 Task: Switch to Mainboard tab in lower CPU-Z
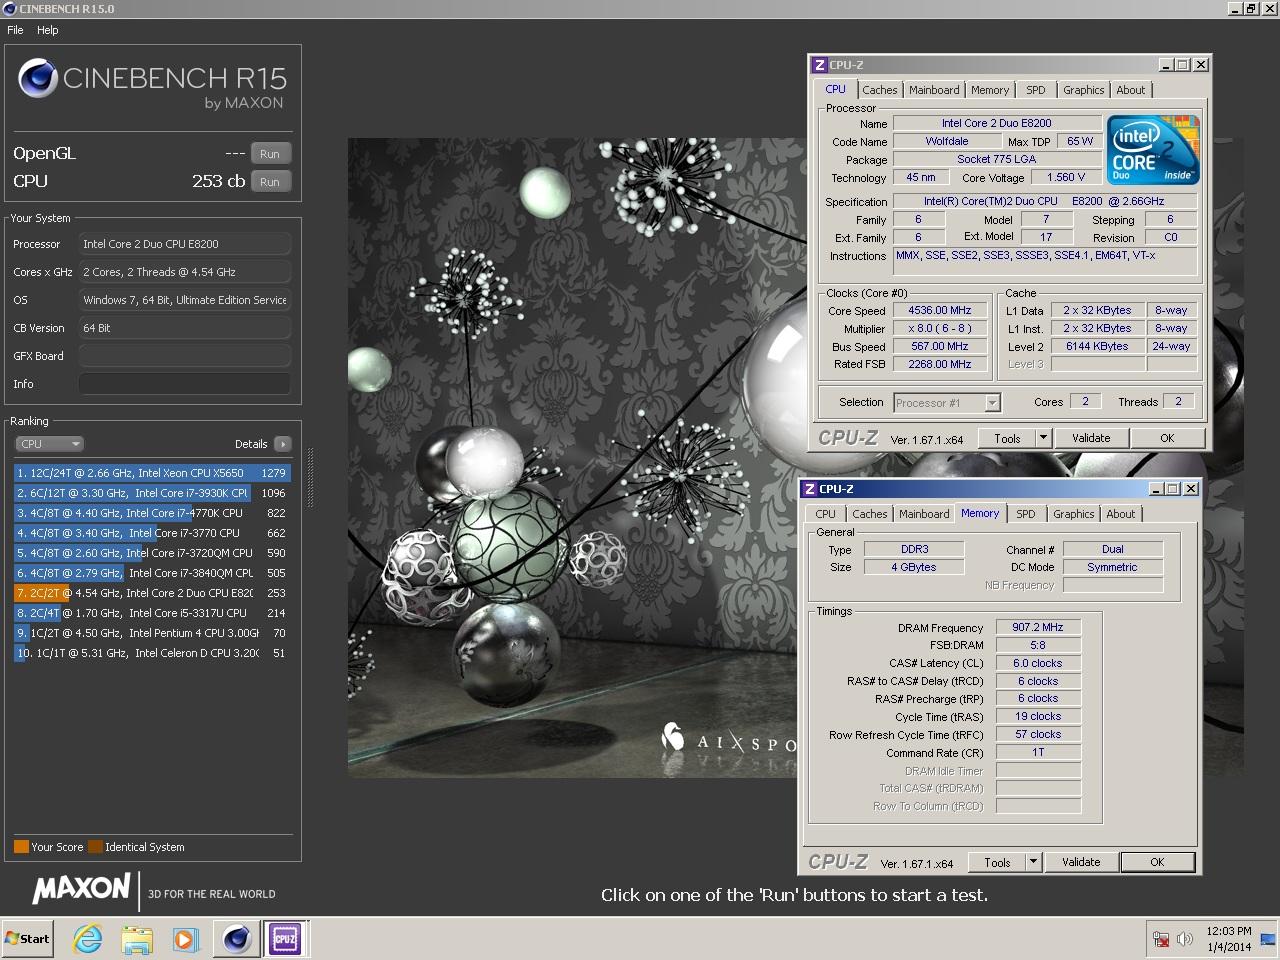(924, 514)
